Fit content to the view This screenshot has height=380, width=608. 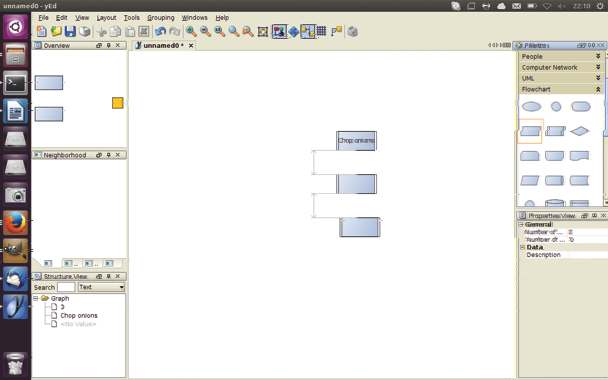point(263,31)
